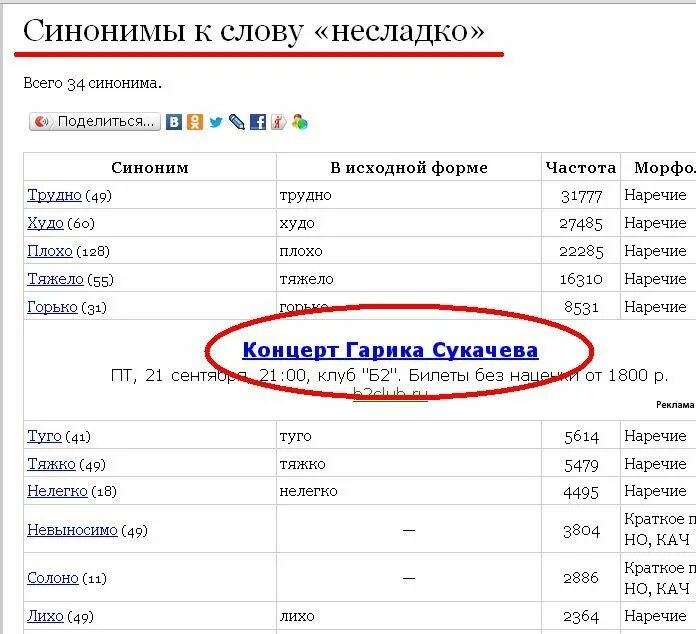Click the Синоним column header
Viewport: 696px width, 634px height.
coord(150,167)
